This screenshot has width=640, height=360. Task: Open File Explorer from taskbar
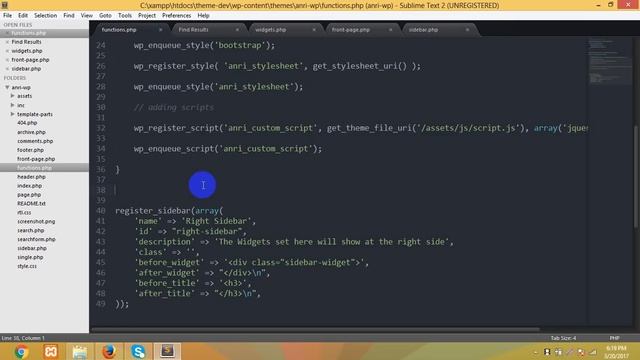[x=80, y=351]
